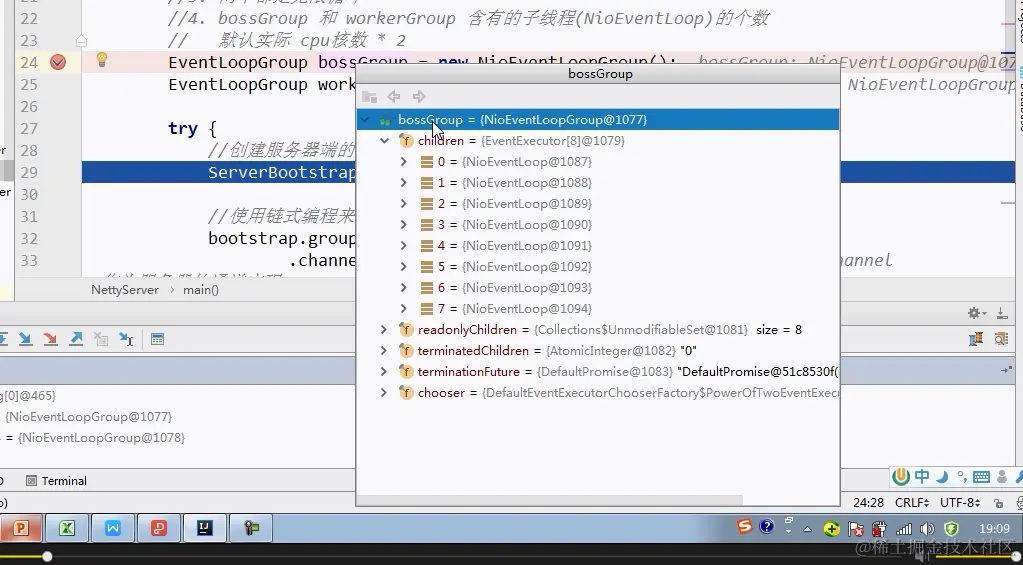Select the readonlyChildren size = 8 row

(x=598, y=329)
